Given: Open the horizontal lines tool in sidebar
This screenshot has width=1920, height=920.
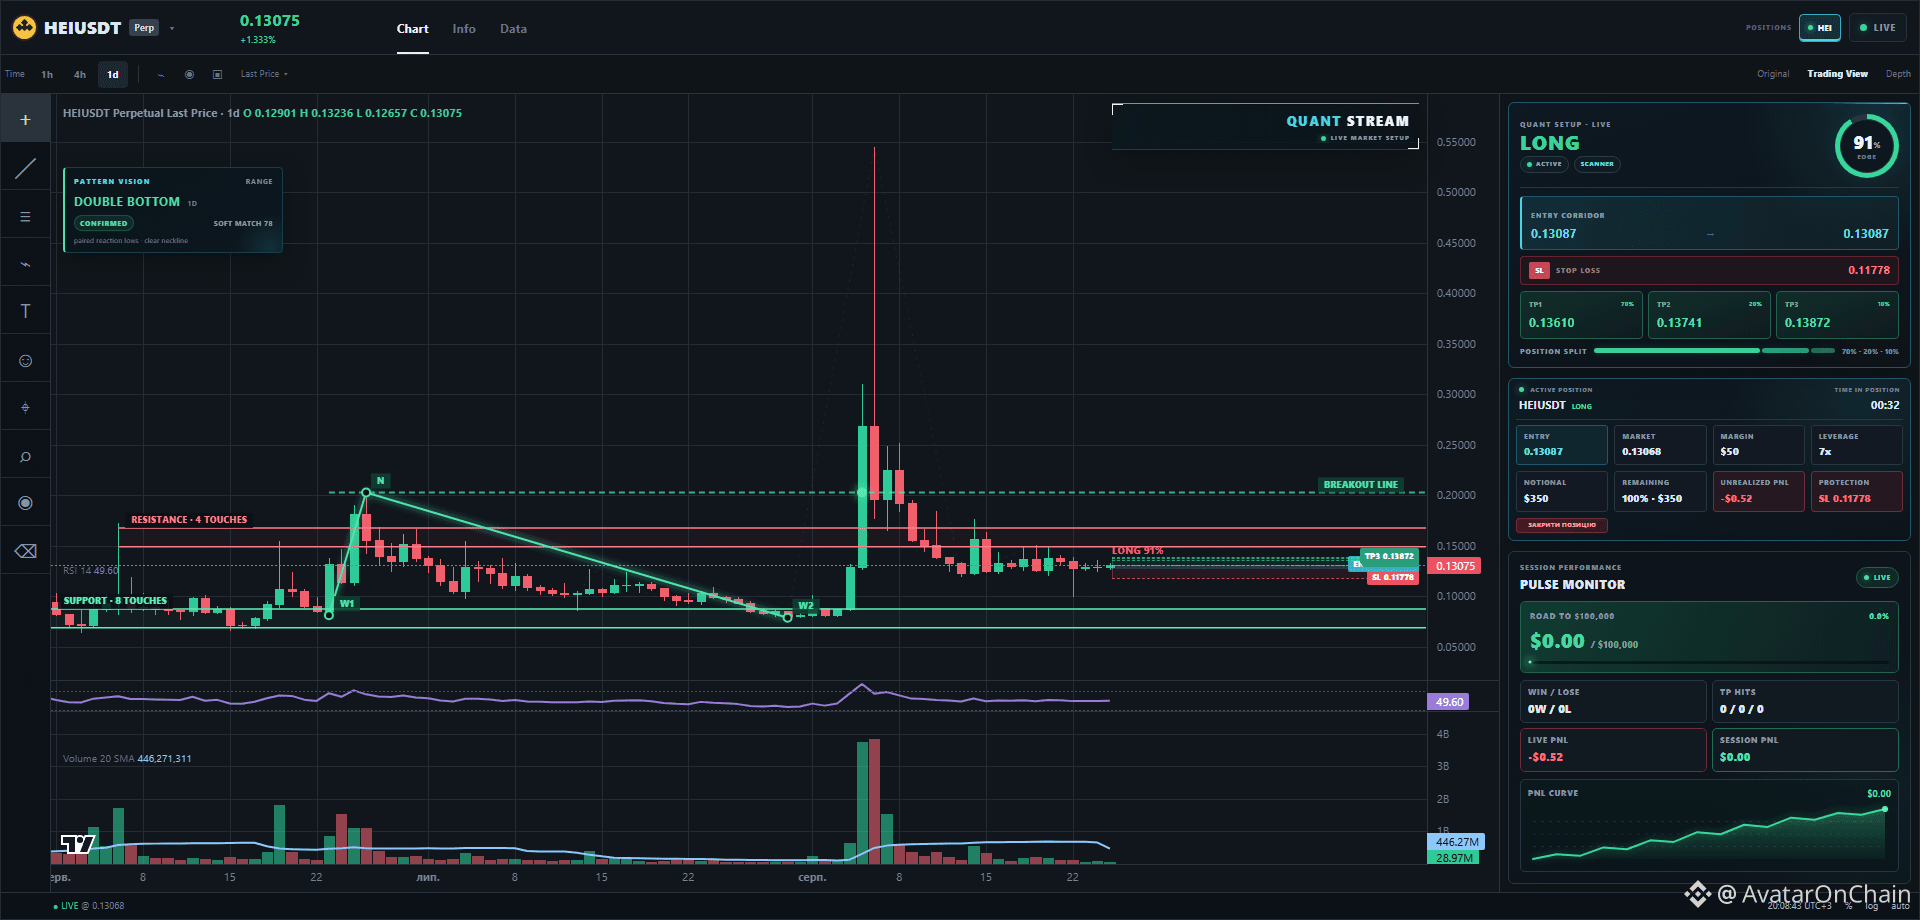Looking at the screenshot, I should point(25,217).
